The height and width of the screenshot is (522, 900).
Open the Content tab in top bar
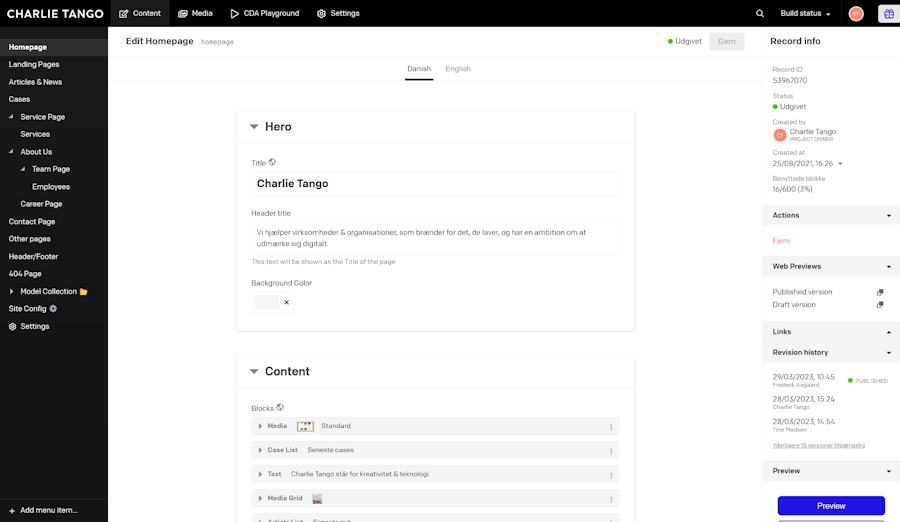(140, 13)
